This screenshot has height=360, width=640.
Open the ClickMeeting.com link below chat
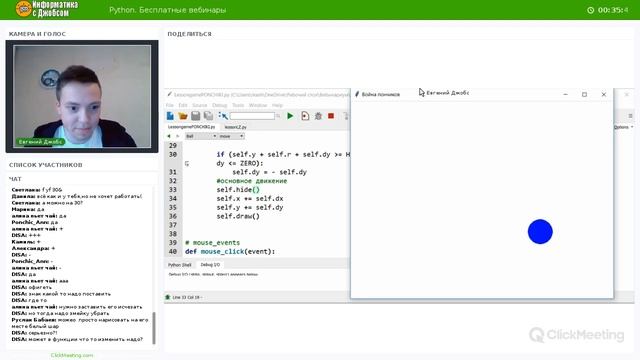pyautogui.click(x=72, y=355)
